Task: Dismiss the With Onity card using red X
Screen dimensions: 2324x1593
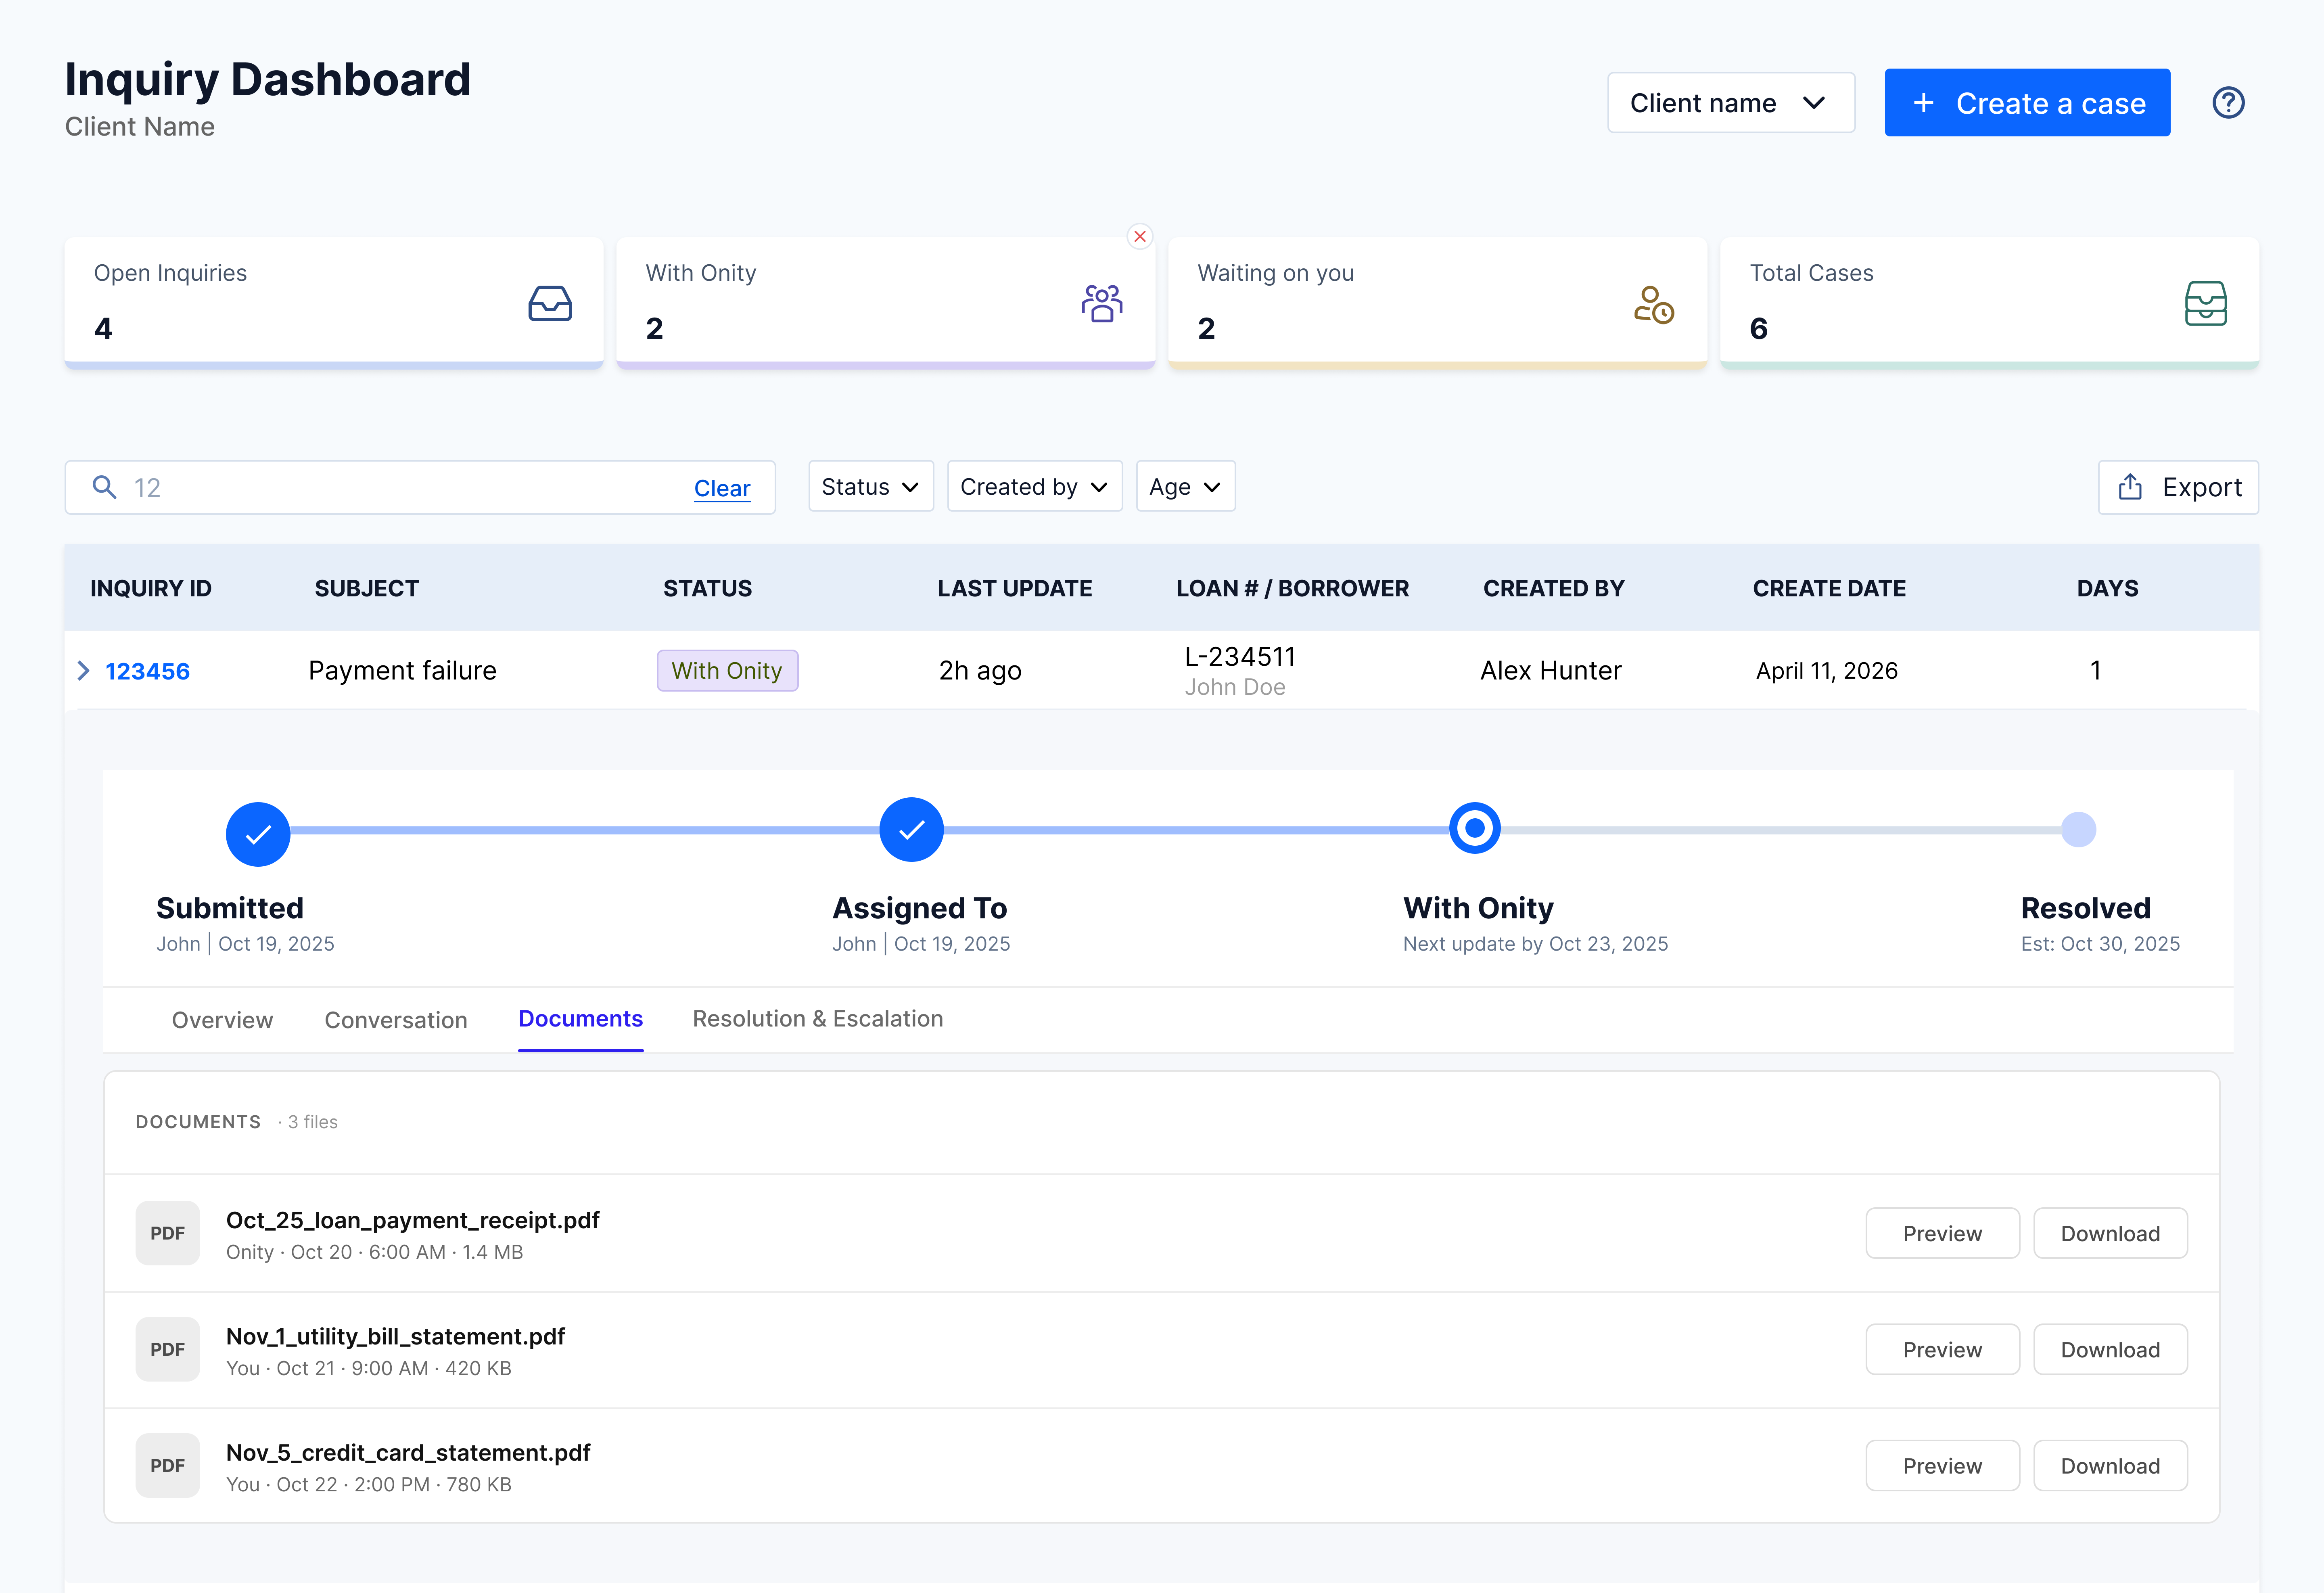Action: (1140, 236)
